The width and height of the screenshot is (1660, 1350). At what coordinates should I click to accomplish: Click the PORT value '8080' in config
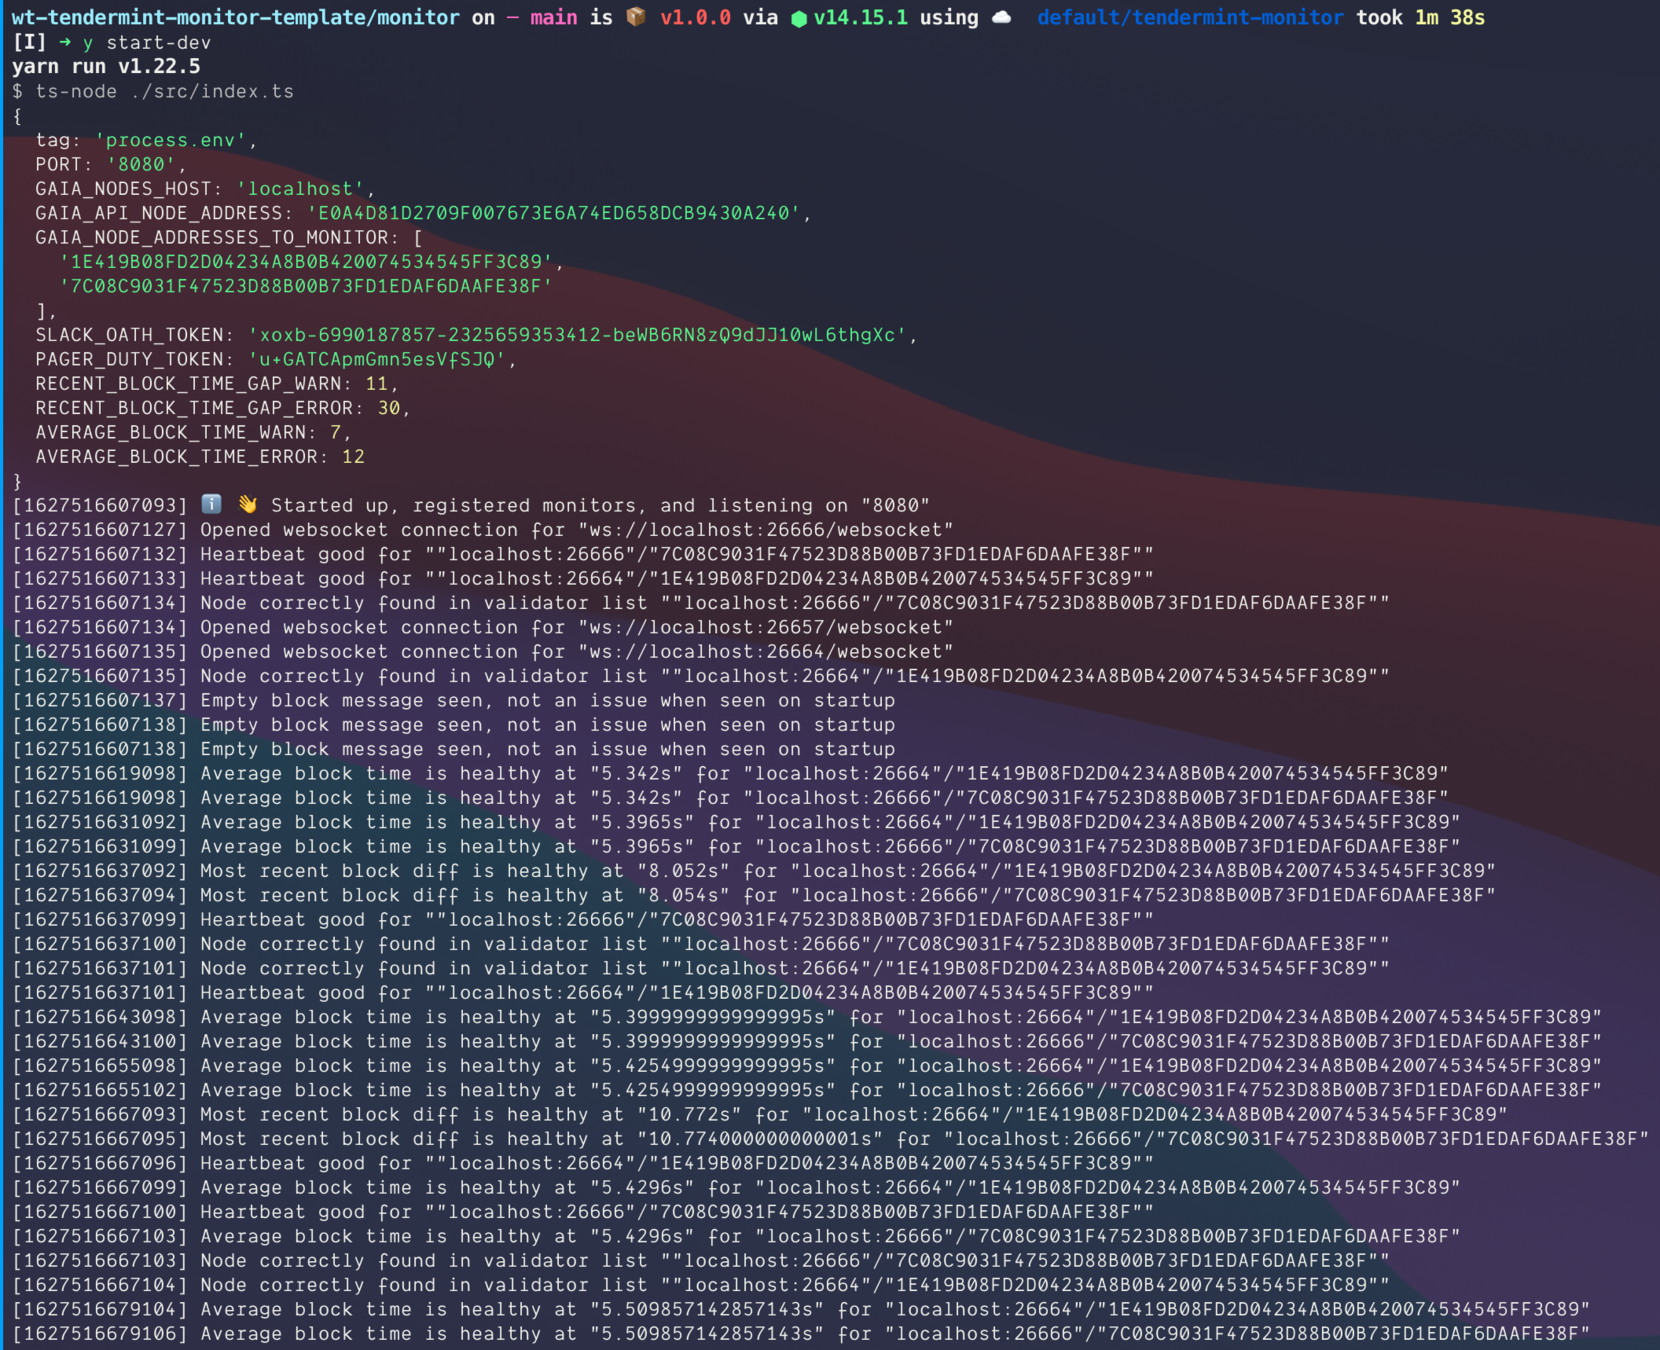click(141, 164)
